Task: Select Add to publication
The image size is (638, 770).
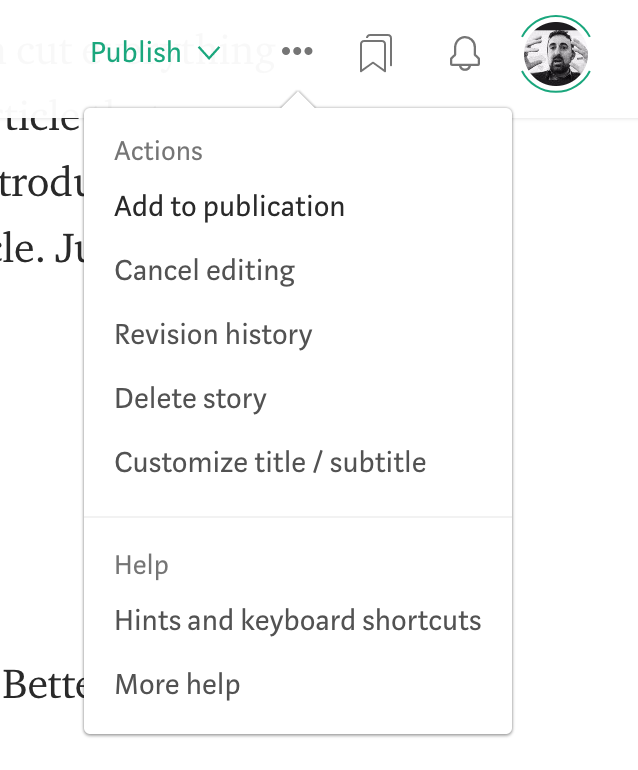Action: coord(229,207)
